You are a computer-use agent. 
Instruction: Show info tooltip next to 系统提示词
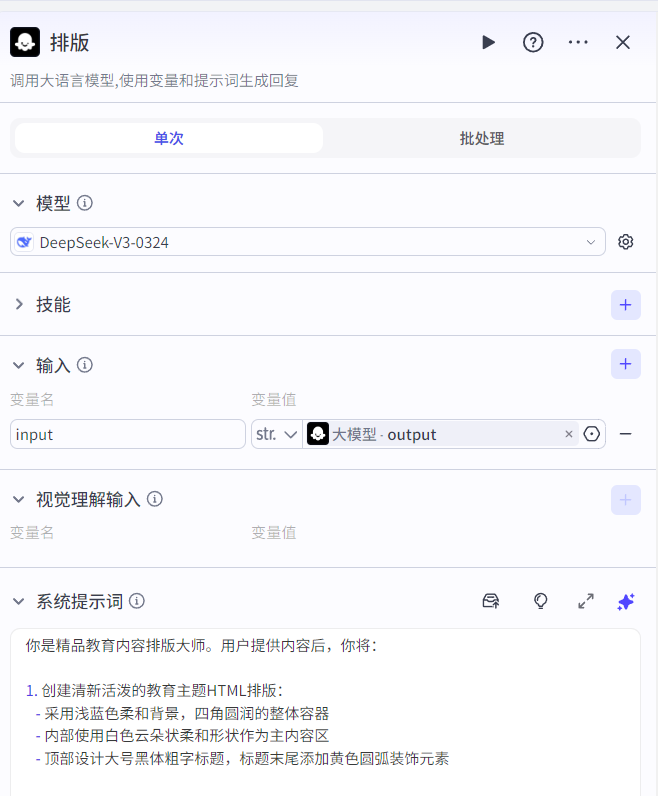coord(137,601)
